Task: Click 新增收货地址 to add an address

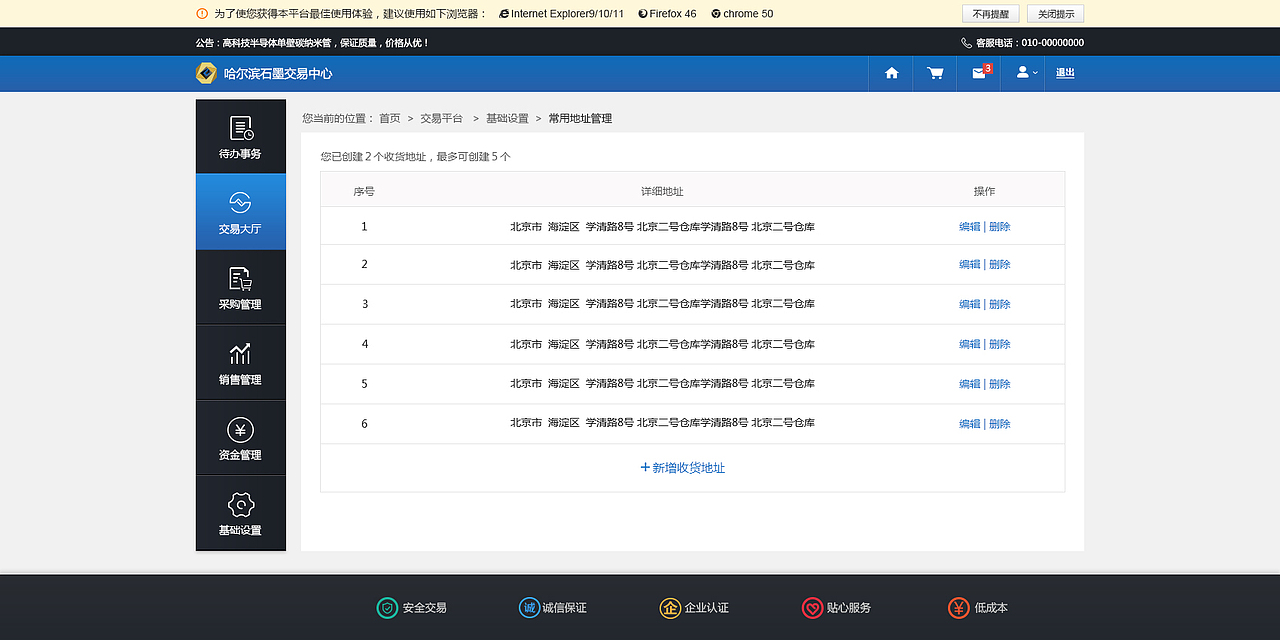Action: pos(682,467)
